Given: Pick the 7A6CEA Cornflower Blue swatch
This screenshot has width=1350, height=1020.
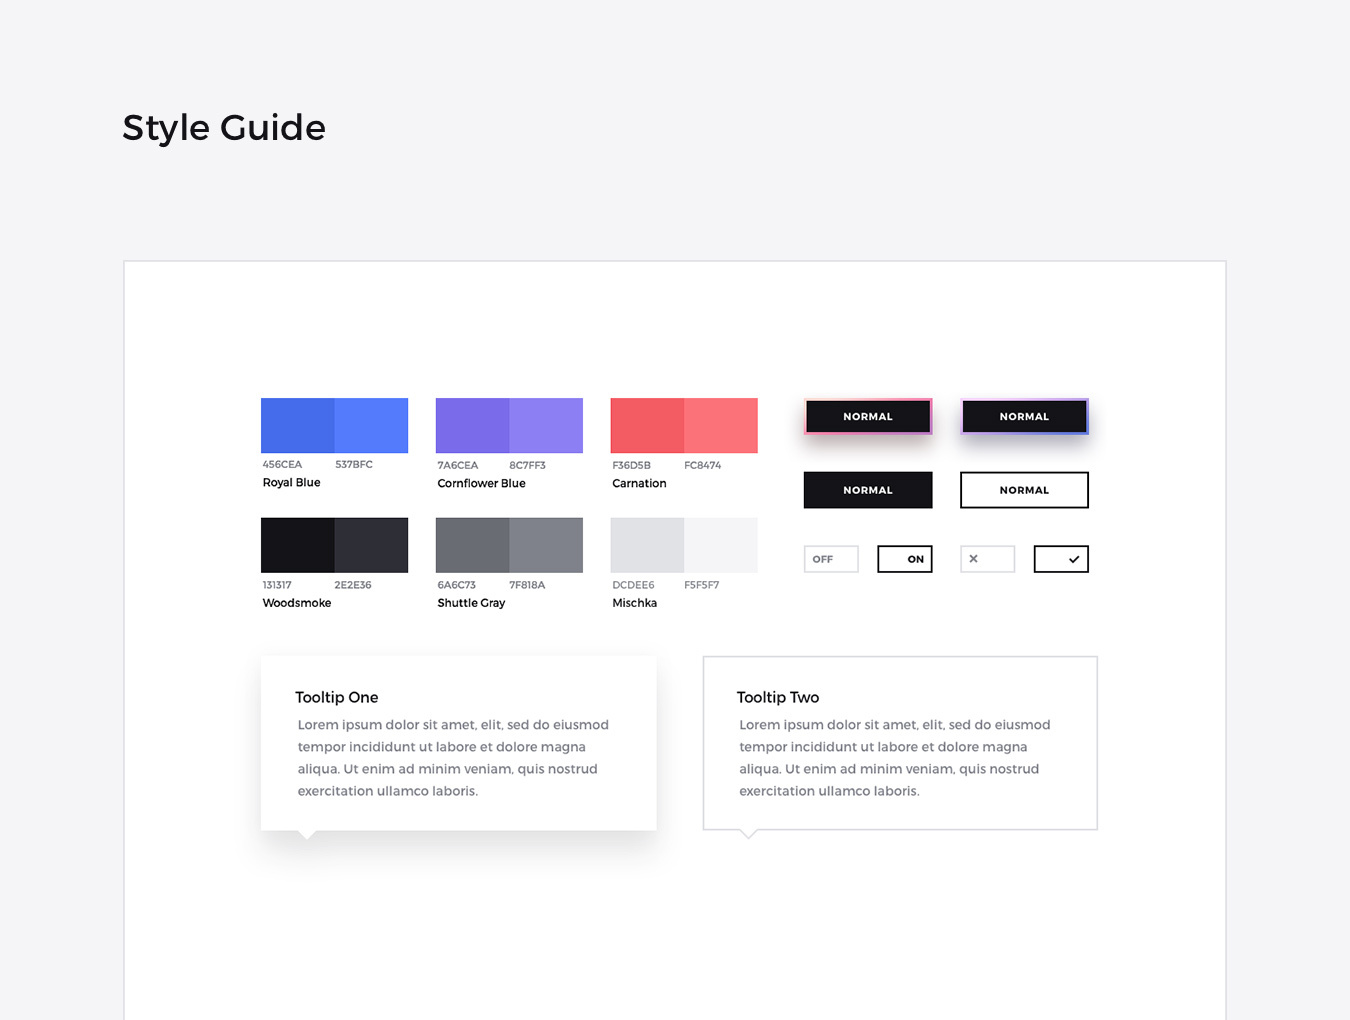Looking at the screenshot, I should (x=472, y=425).
